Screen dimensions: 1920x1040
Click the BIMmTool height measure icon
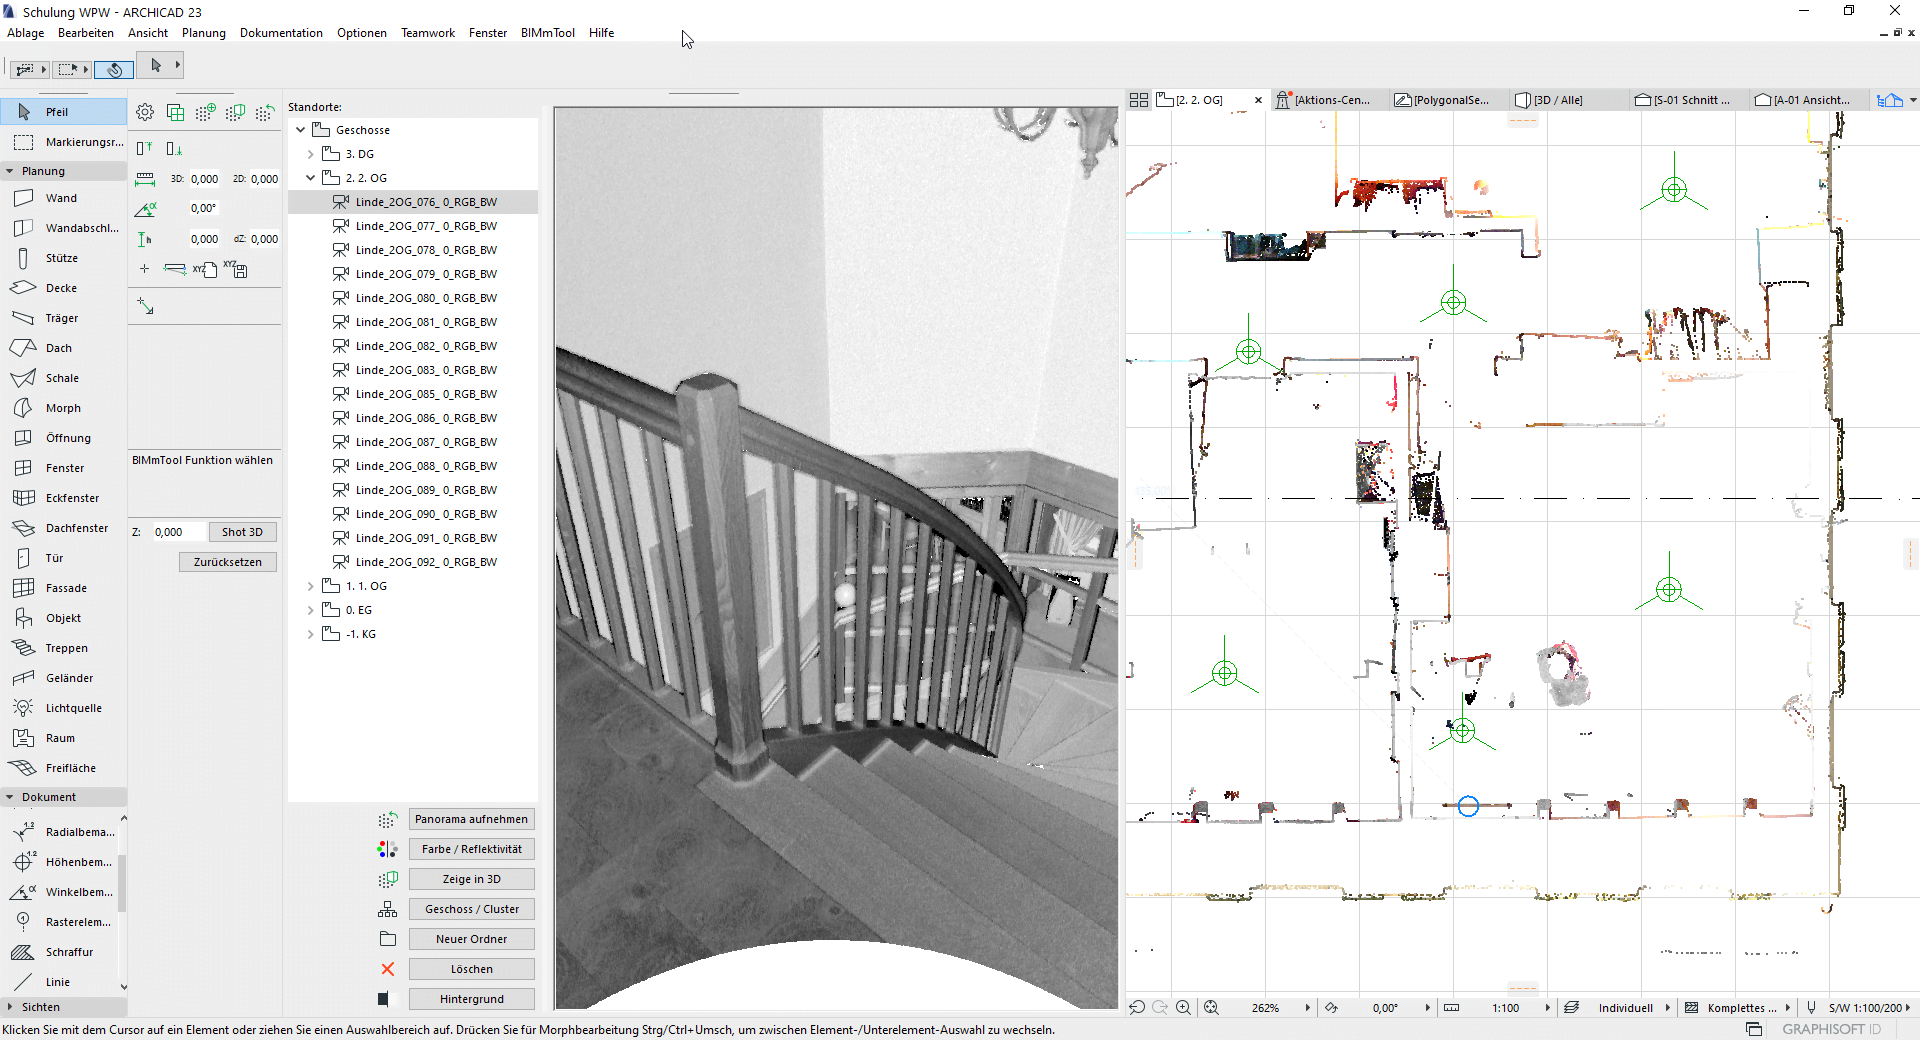point(145,239)
